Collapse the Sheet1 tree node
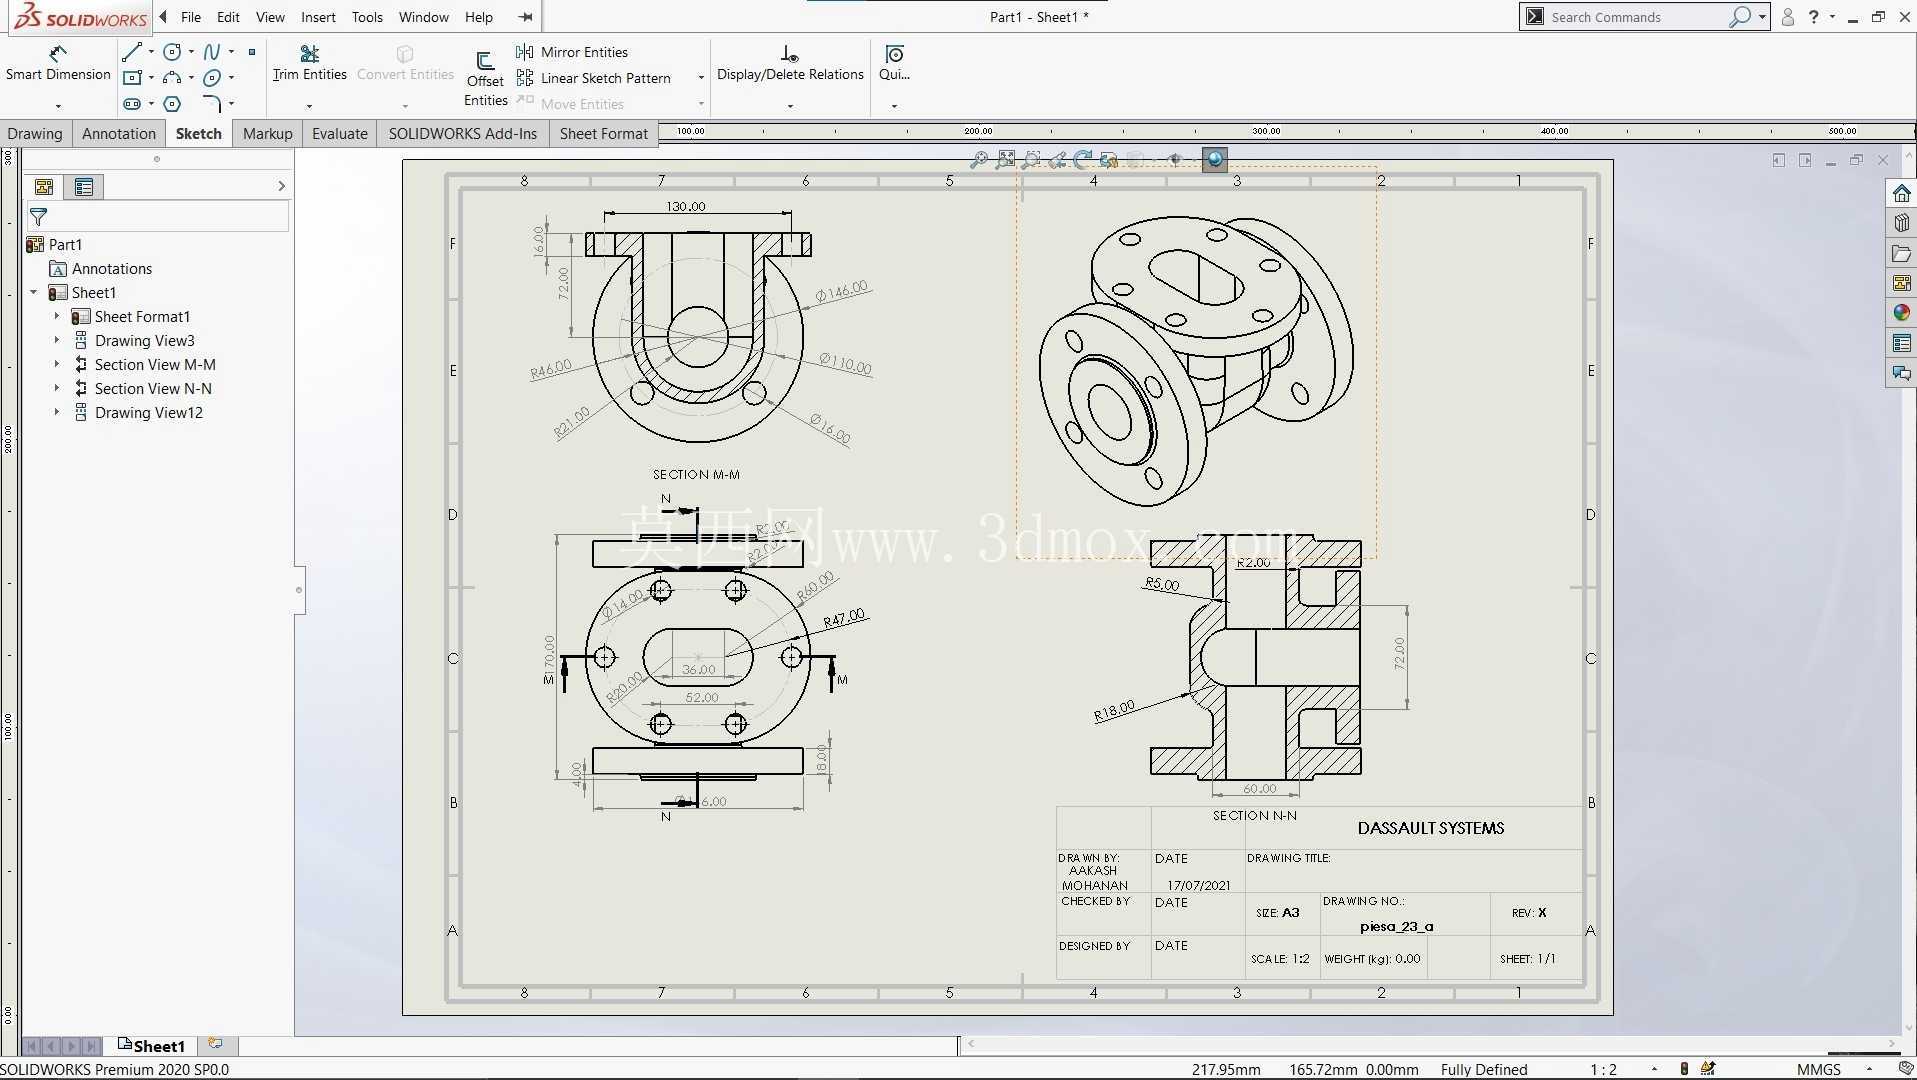The image size is (1917, 1080). [34, 292]
